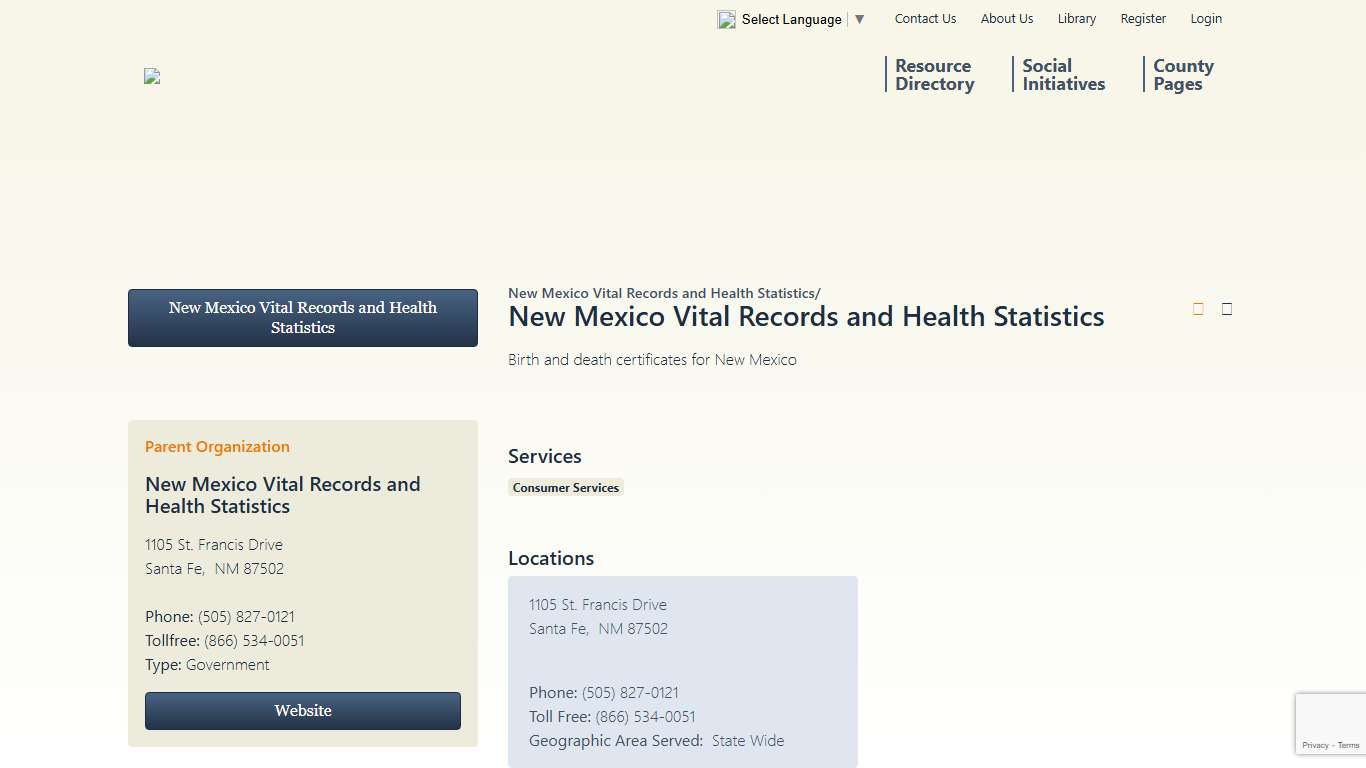Open the Contact Us page

(x=925, y=18)
